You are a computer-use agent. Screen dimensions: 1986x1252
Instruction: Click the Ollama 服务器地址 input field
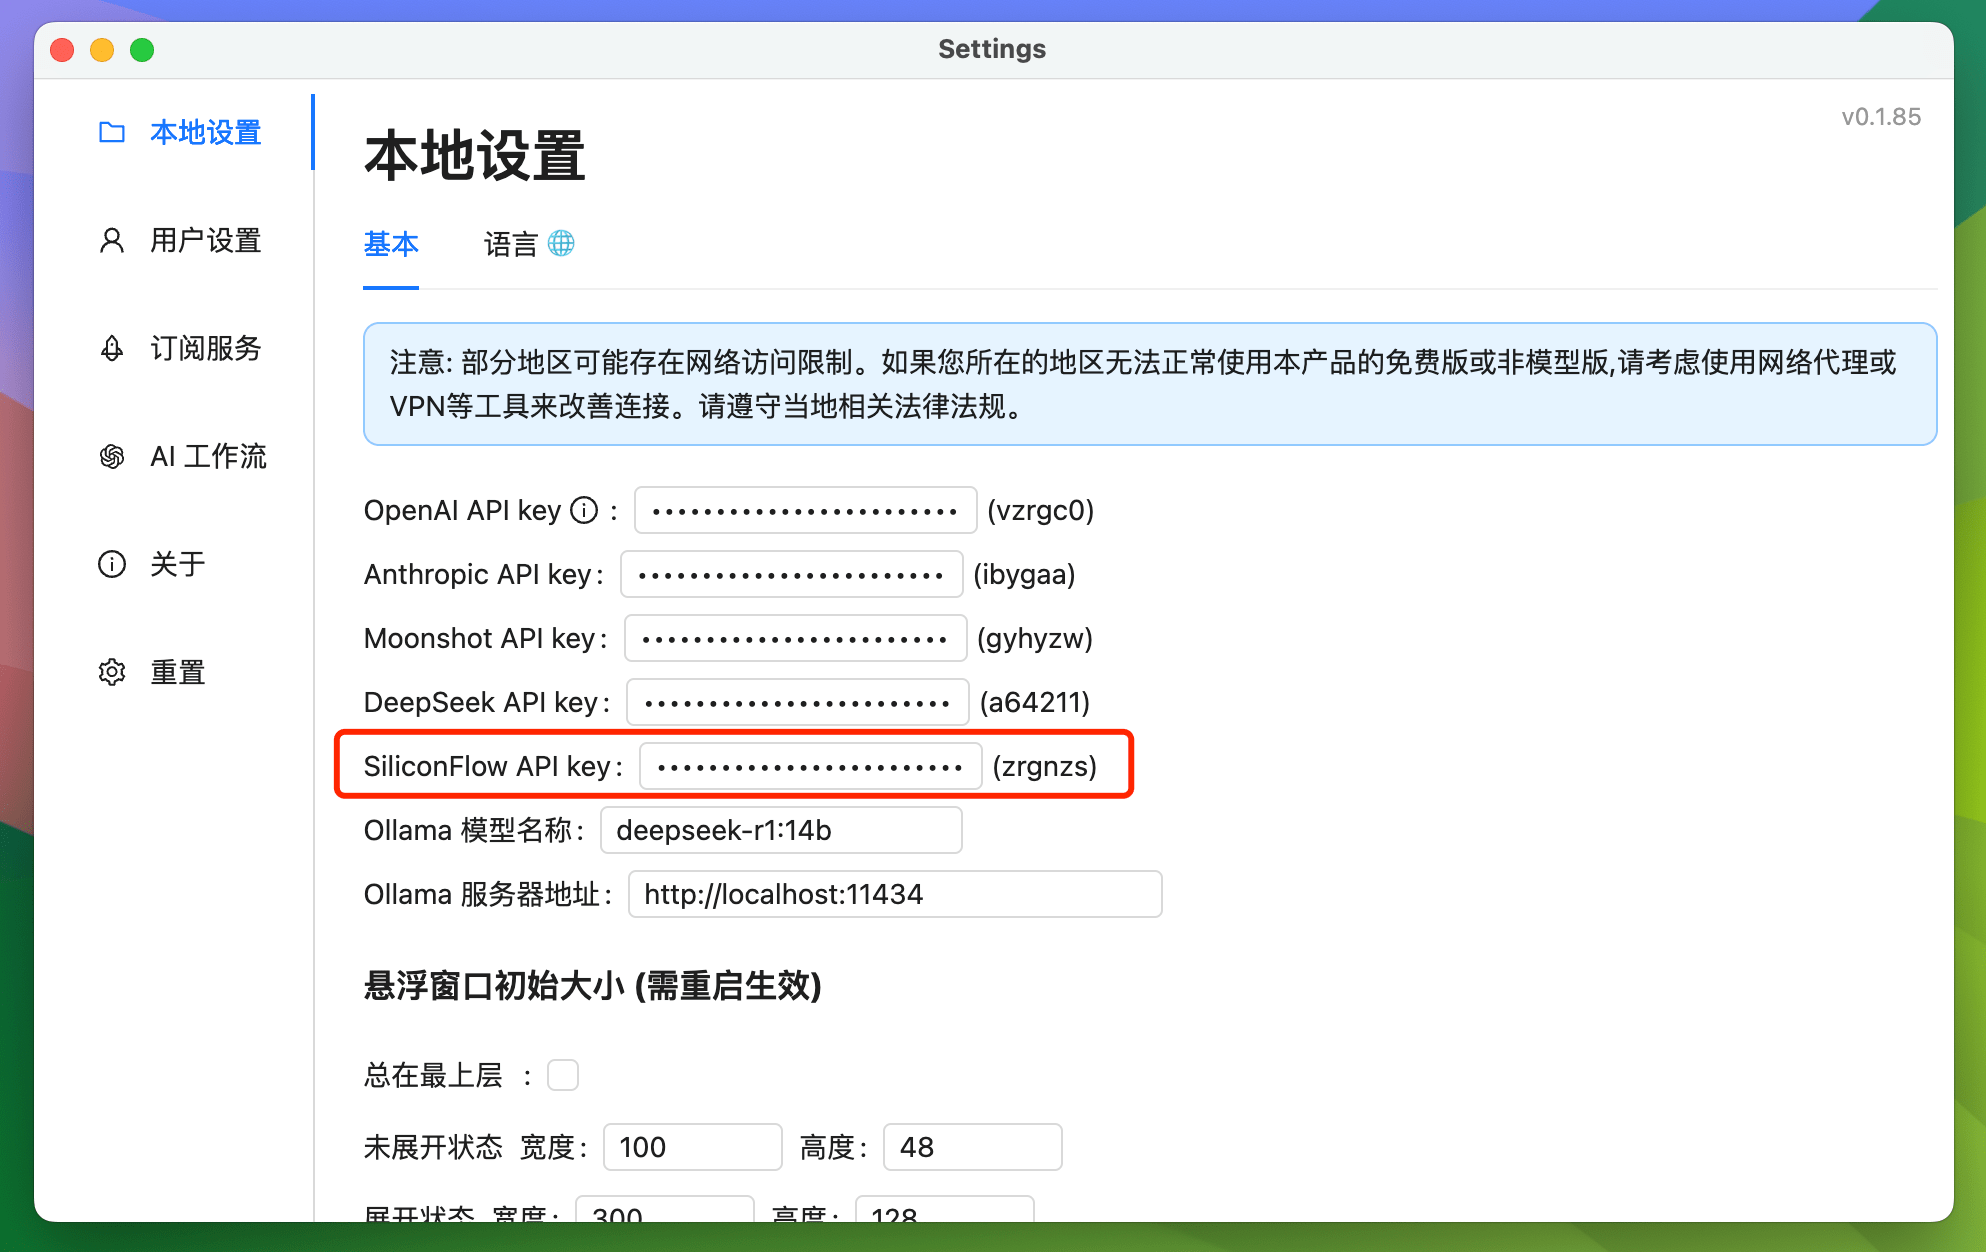(895, 894)
